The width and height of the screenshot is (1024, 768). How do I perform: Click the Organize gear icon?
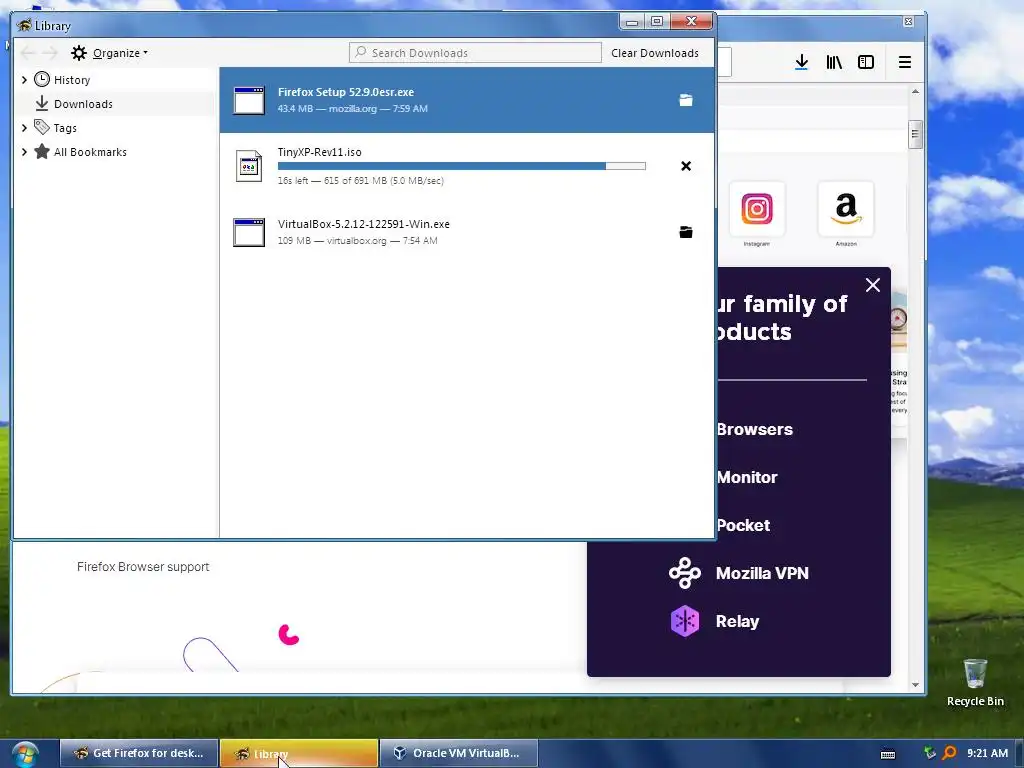pos(79,53)
